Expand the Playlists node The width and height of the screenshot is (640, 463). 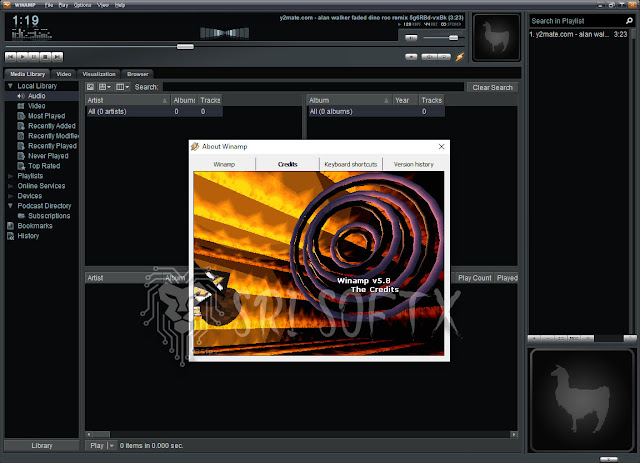pos(10,176)
